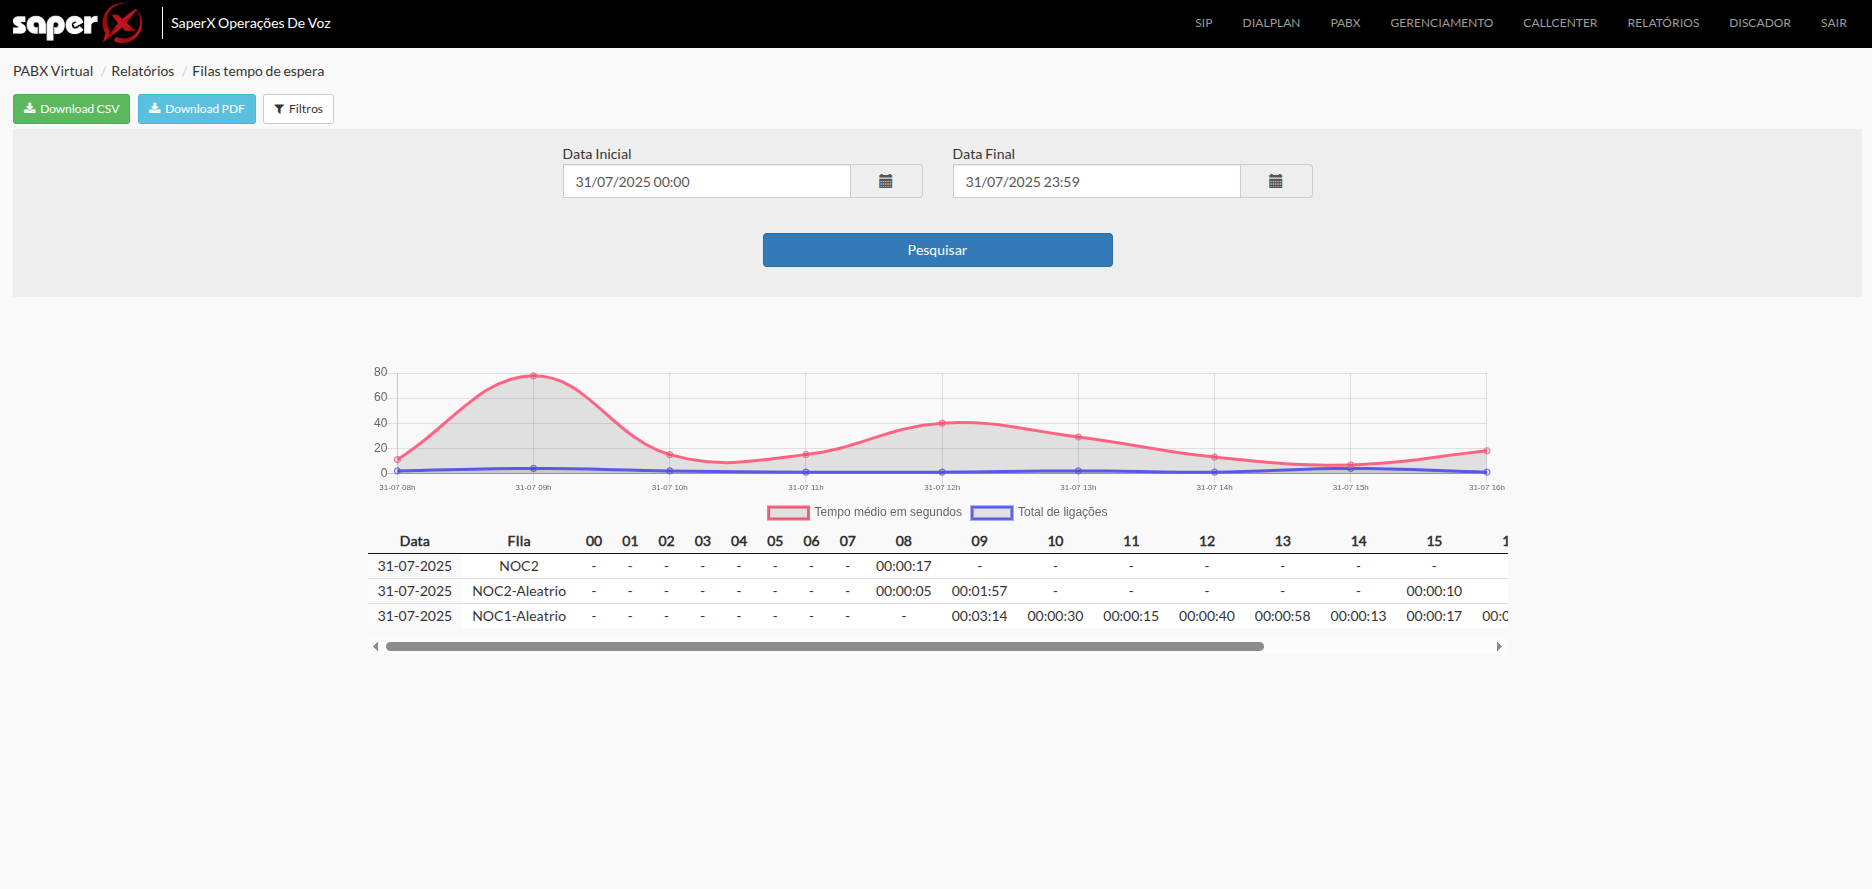Viewport: 1872px width, 889px height.
Task: Click the scrollbar right arrow
Action: [x=1499, y=646]
